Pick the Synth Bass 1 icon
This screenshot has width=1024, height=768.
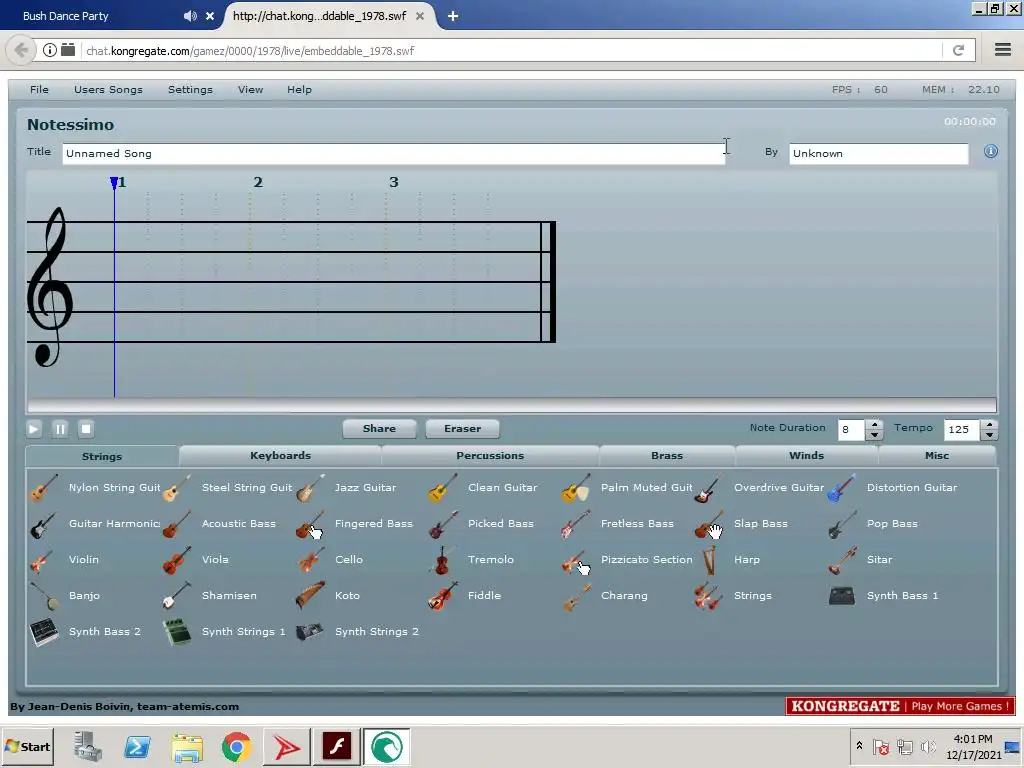[842, 596]
